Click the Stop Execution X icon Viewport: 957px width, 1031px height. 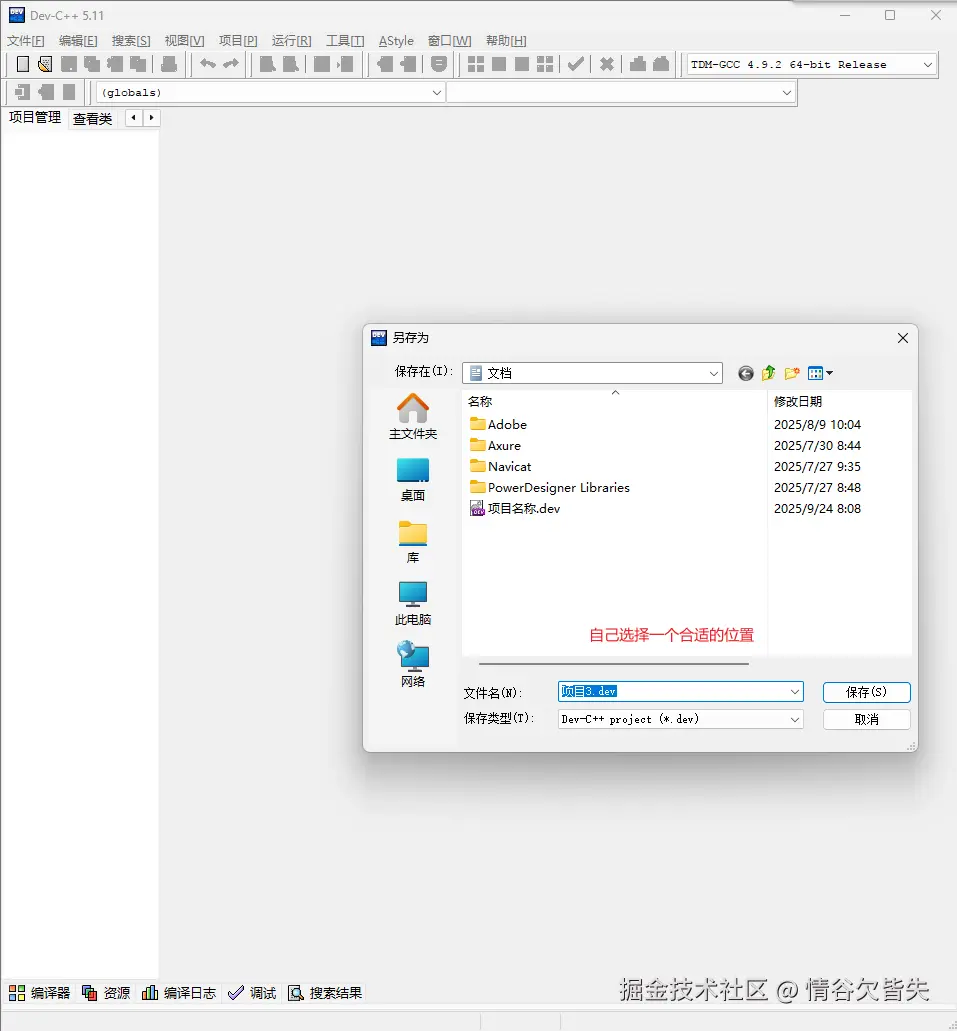(606, 64)
